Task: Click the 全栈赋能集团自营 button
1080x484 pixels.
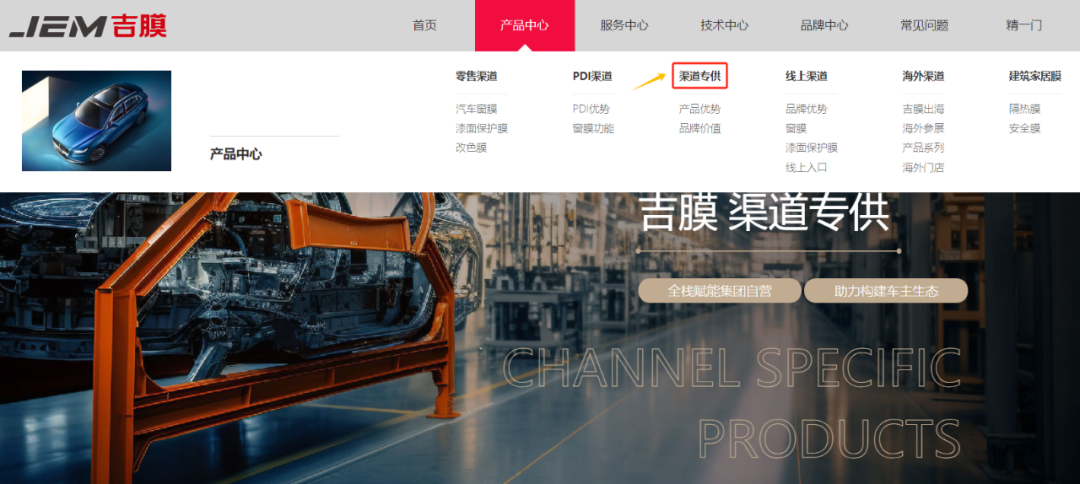Action: tap(720, 291)
